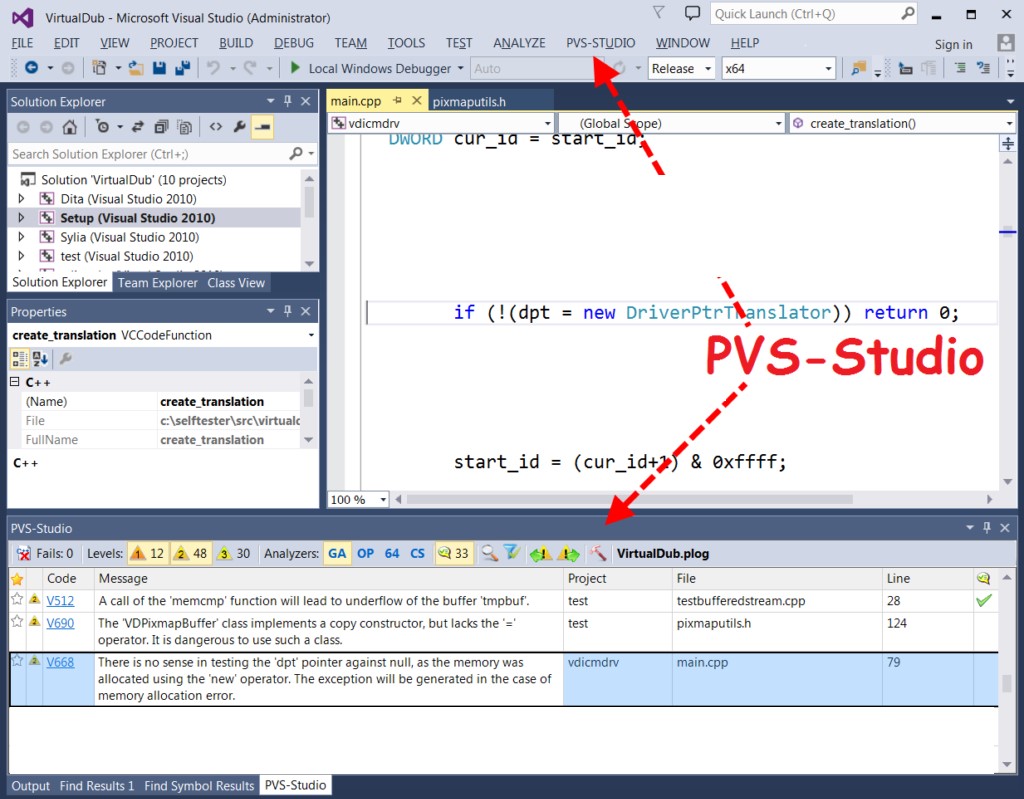Sync with active document in Solution Explorer

(x=137, y=127)
